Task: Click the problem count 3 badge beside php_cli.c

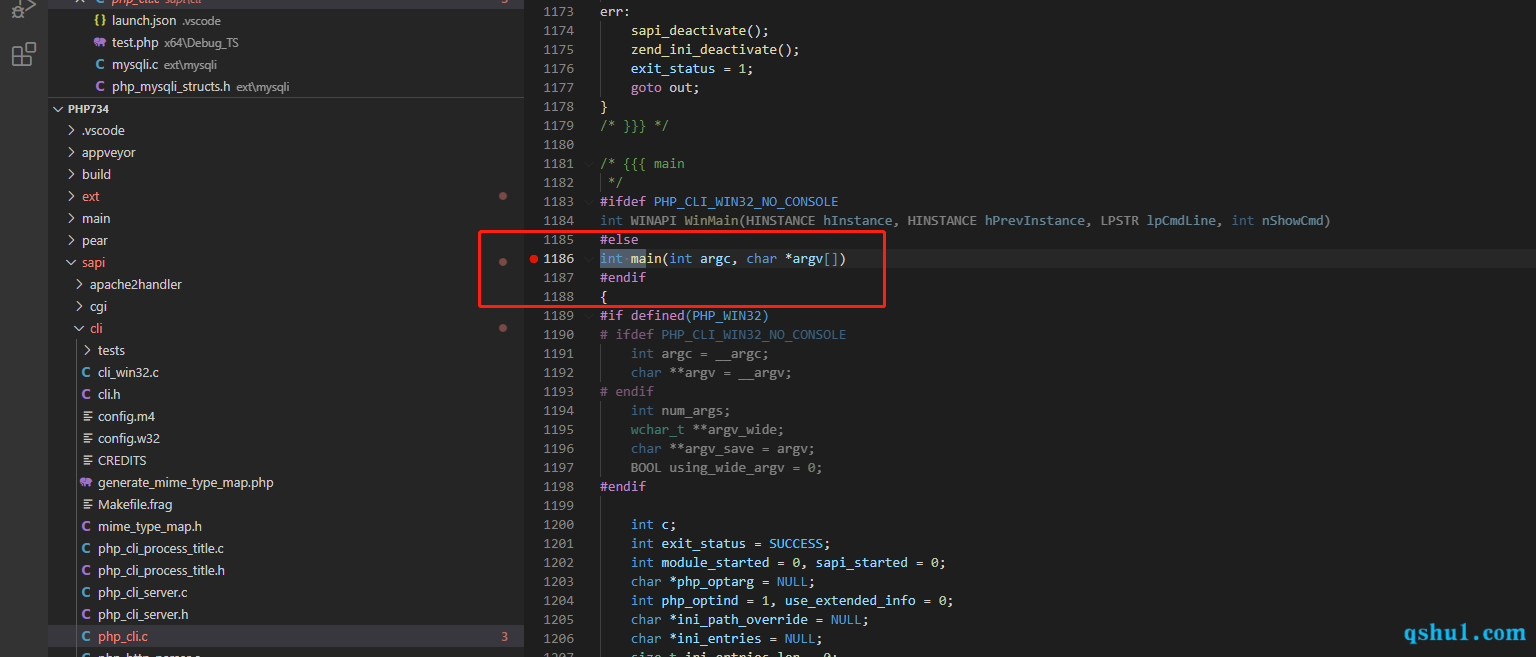Action: coord(504,637)
